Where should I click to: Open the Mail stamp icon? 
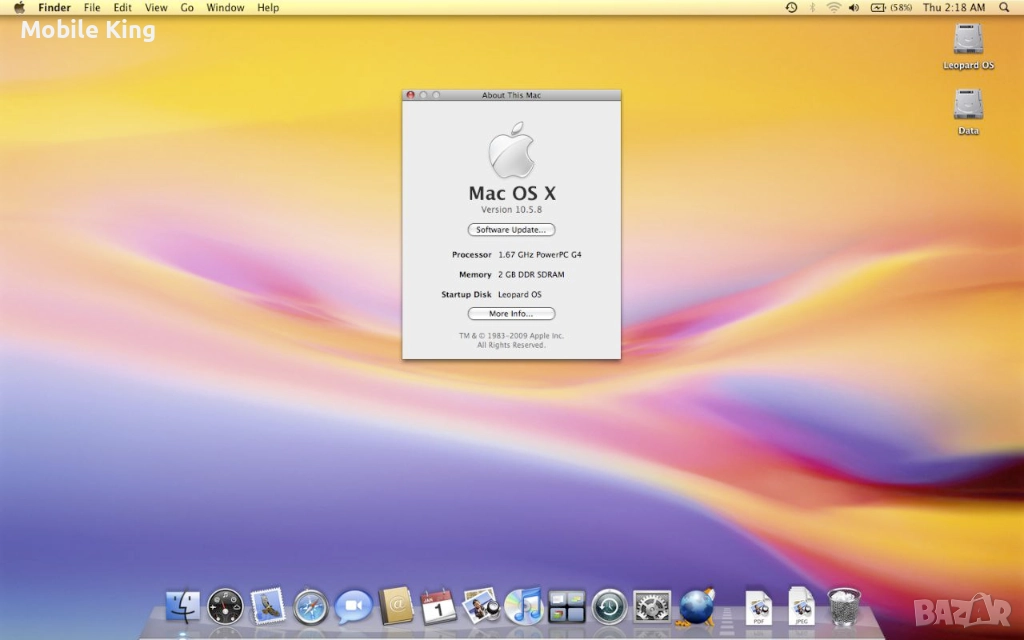tap(268, 605)
